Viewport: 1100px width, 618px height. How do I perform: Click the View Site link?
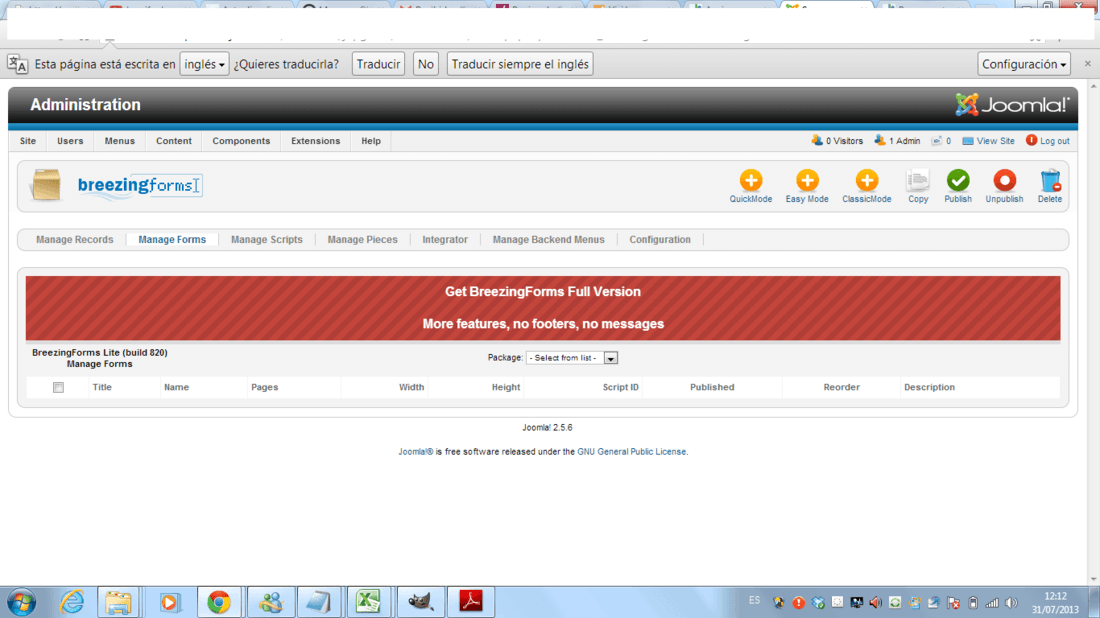988,141
